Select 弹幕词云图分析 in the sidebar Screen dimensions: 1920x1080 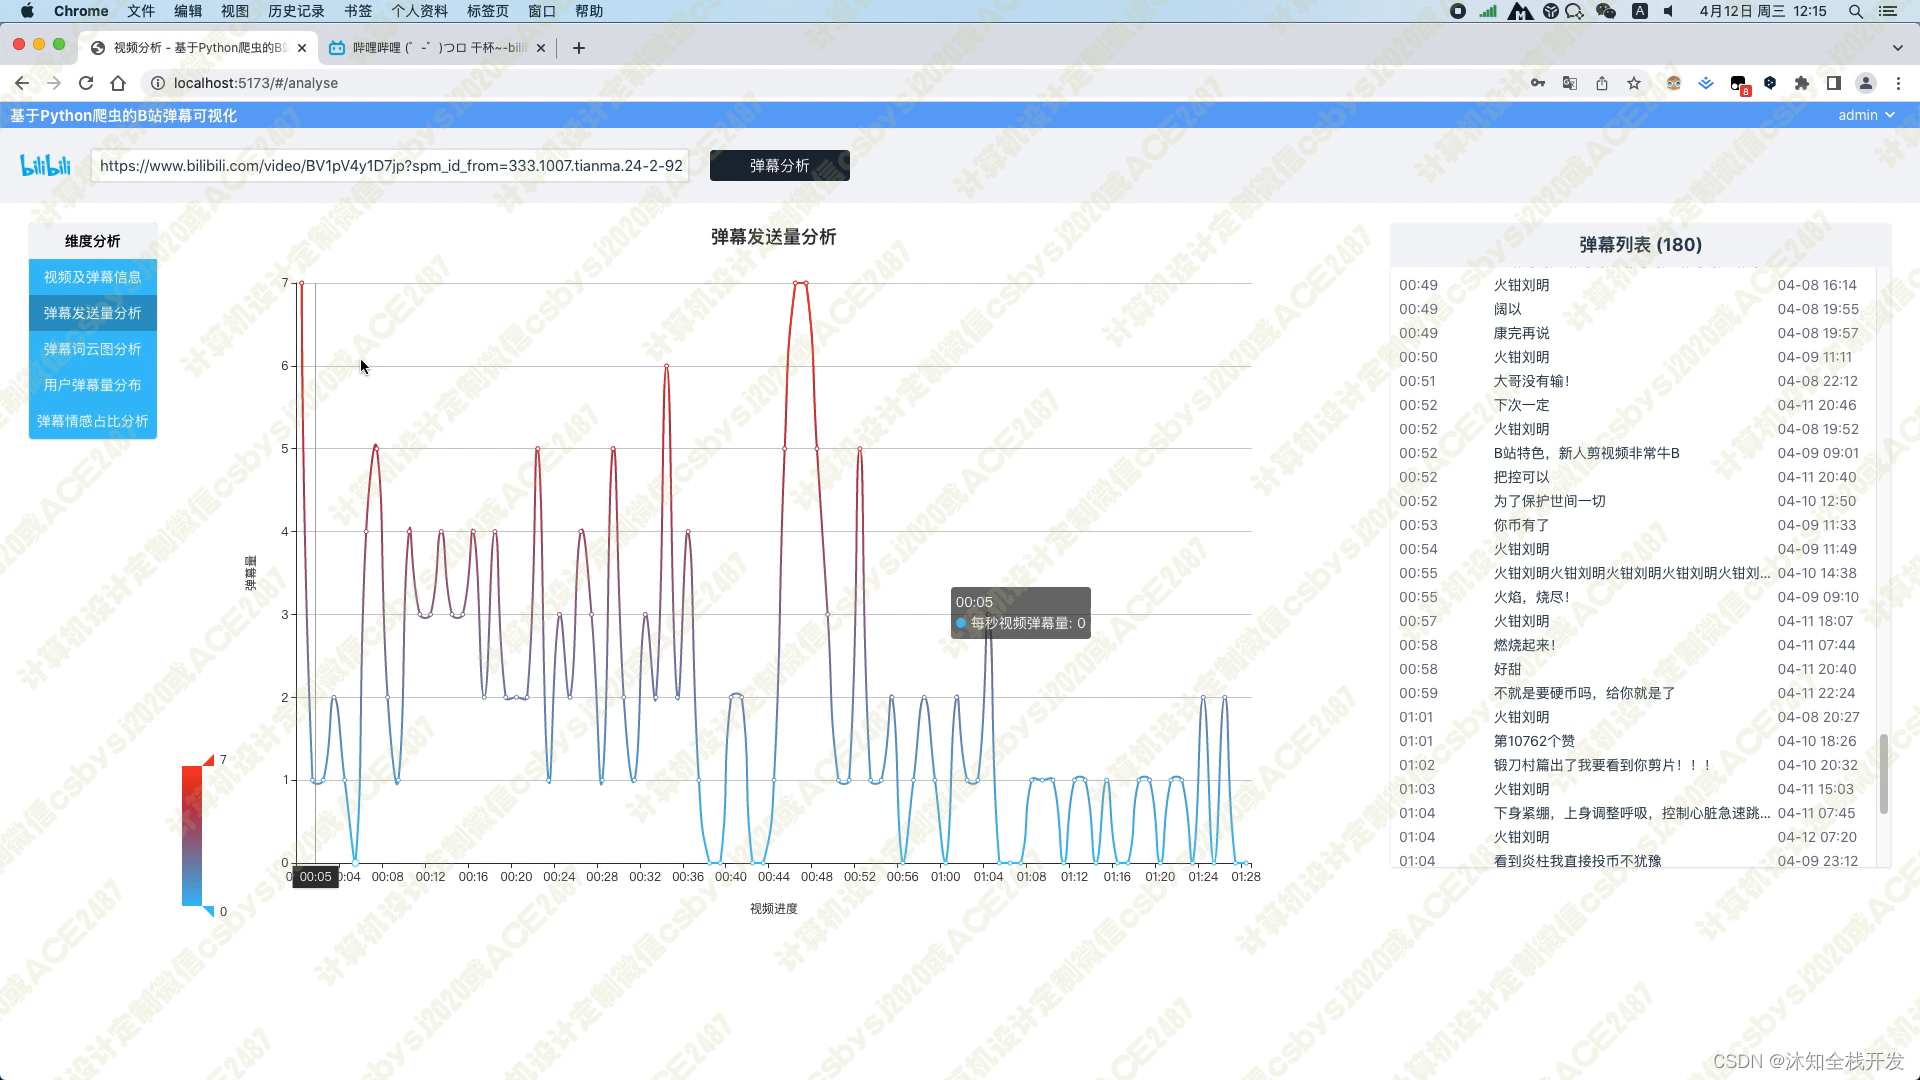click(92, 349)
